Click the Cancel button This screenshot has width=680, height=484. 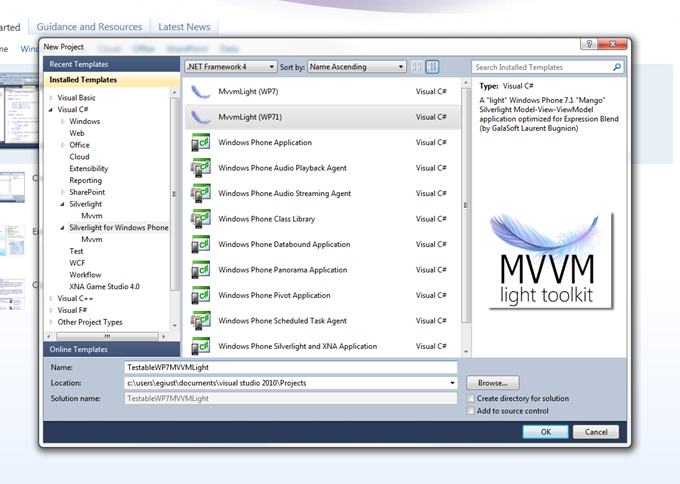[596, 432]
